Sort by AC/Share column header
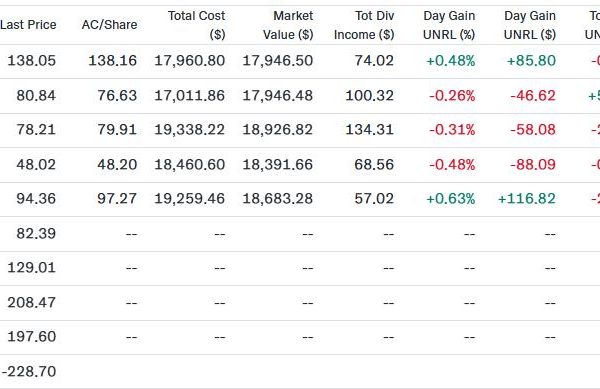 (109, 25)
